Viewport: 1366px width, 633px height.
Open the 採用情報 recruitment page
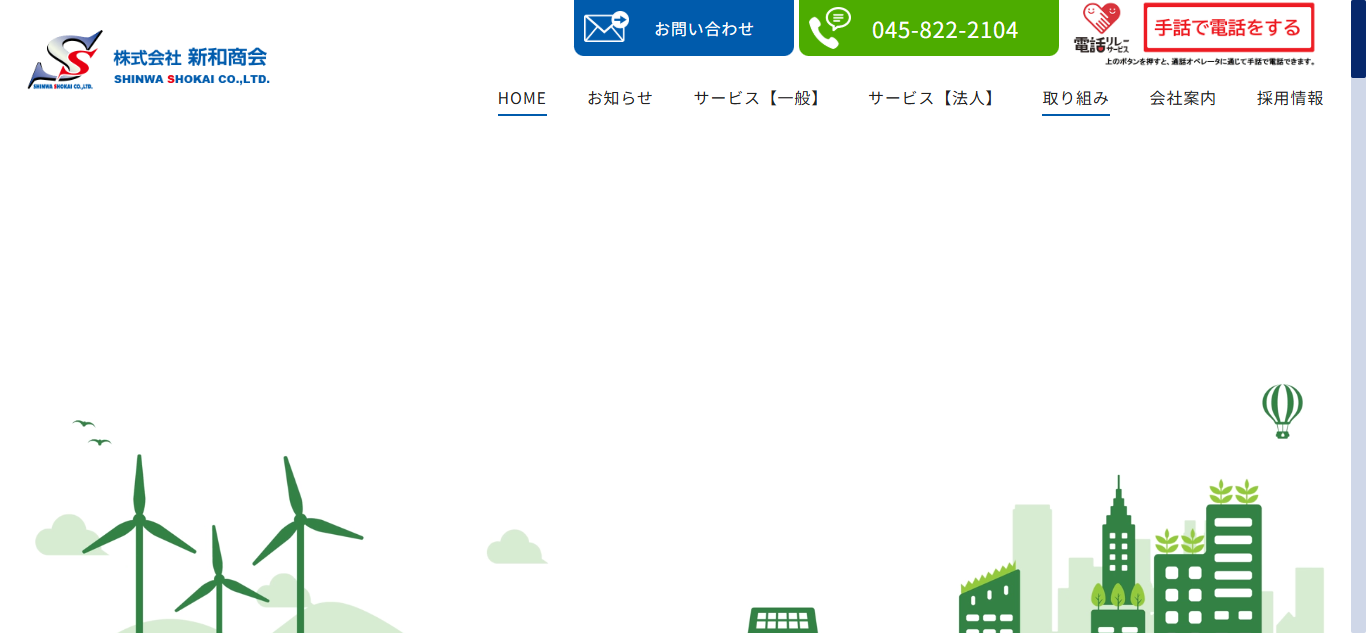tap(1289, 98)
